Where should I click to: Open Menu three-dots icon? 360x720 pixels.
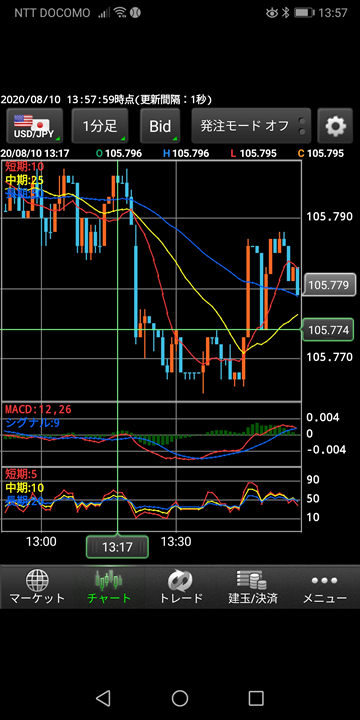click(324, 580)
